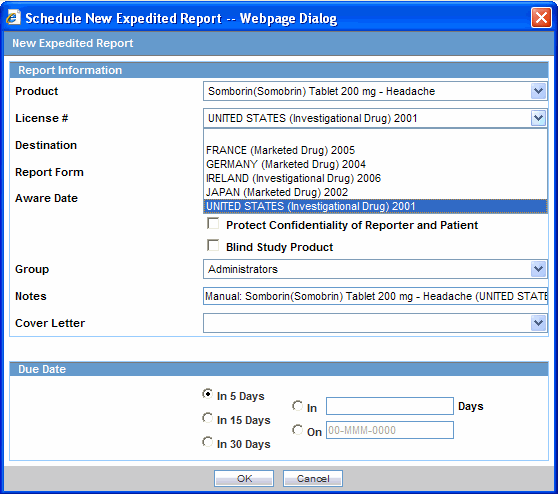Select GERMANY (Marketed Drug) 2004 license
Viewport: 558px width, 494px height.
(375, 164)
